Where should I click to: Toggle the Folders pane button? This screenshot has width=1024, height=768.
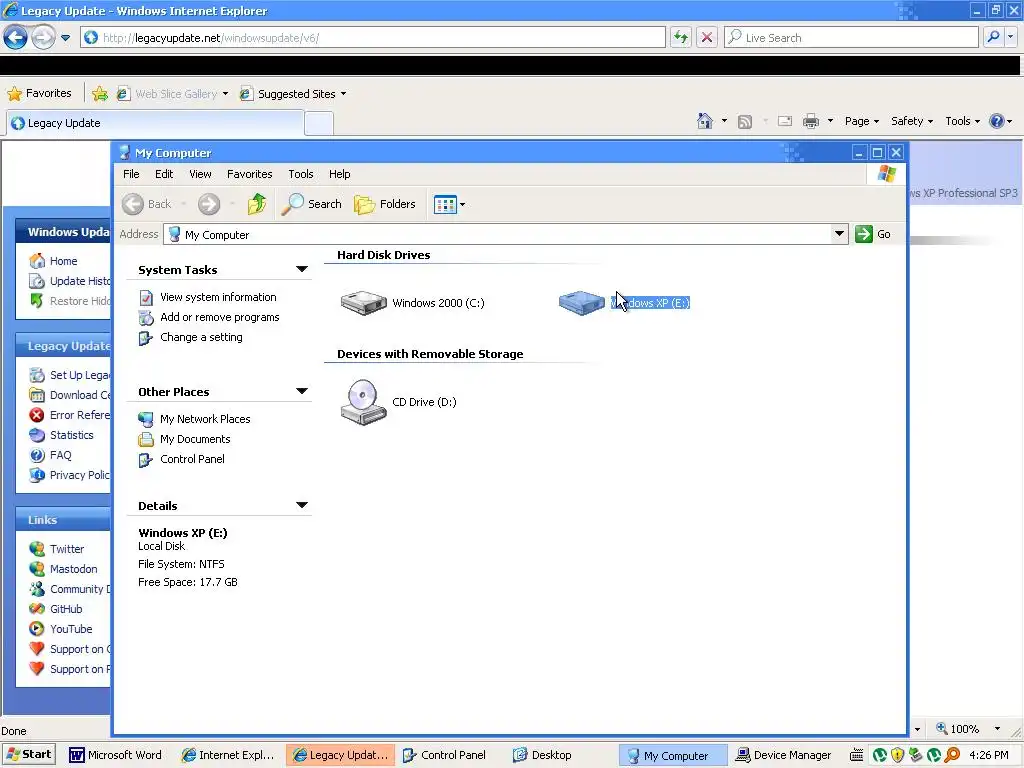coord(385,204)
